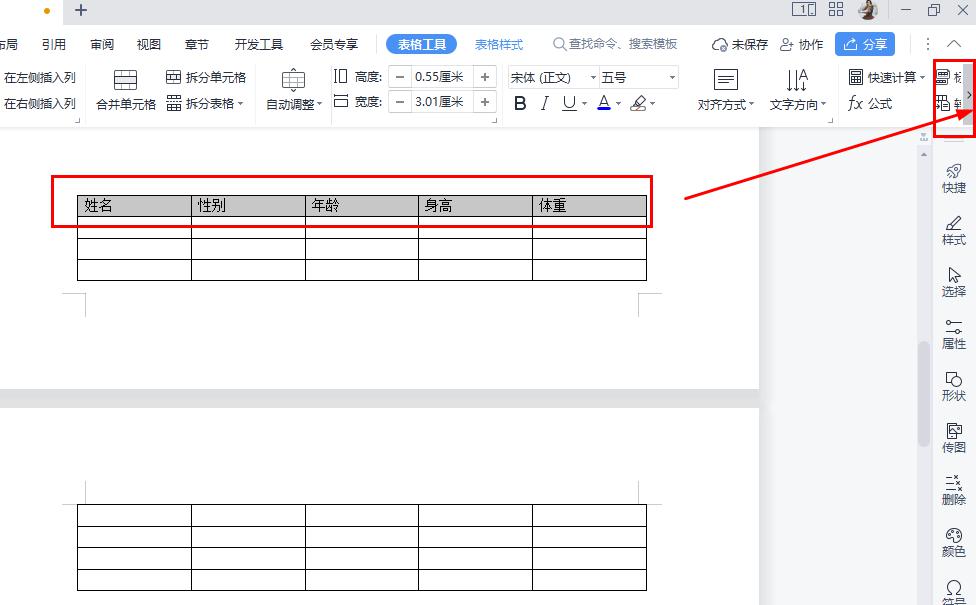This screenshot has width=976, height=605.
Task: Open the more options three-dot menu
Action: (927, 44)
